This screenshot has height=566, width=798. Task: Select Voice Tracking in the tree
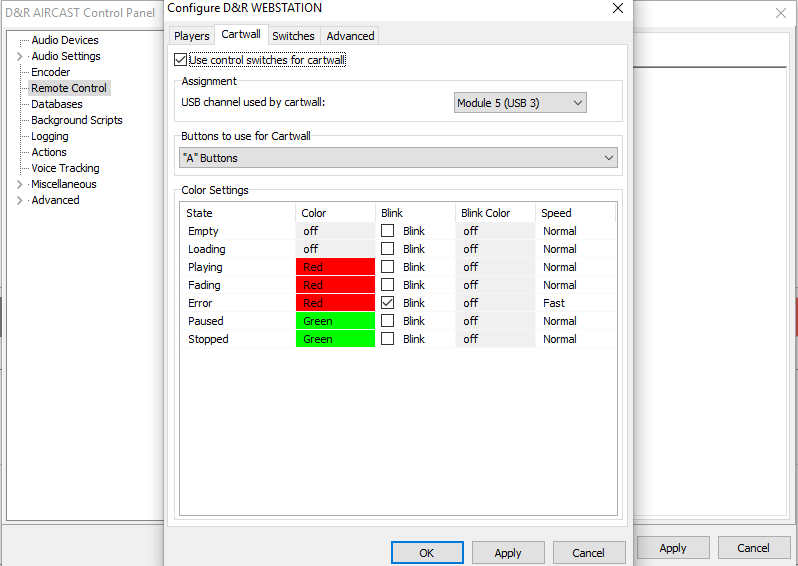click(65, 168)
